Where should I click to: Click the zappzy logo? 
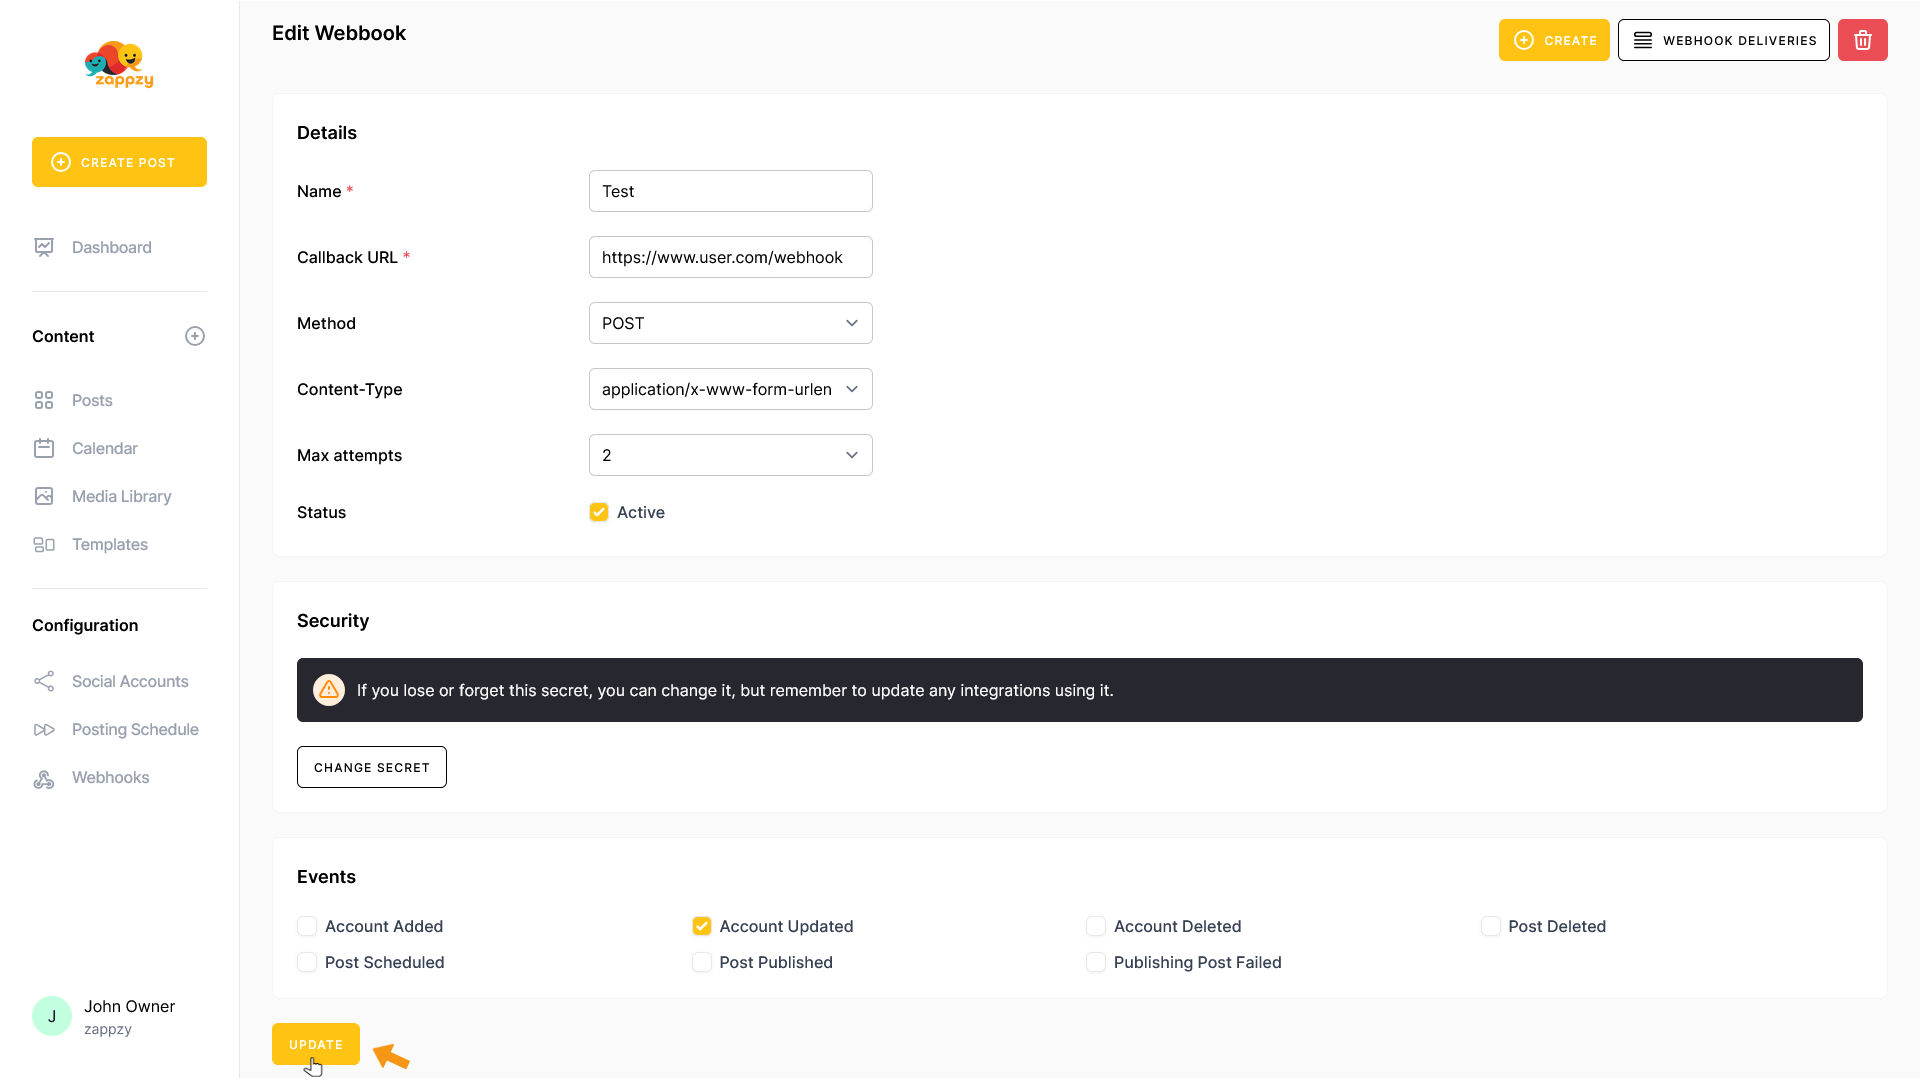(x=119, y=65)
